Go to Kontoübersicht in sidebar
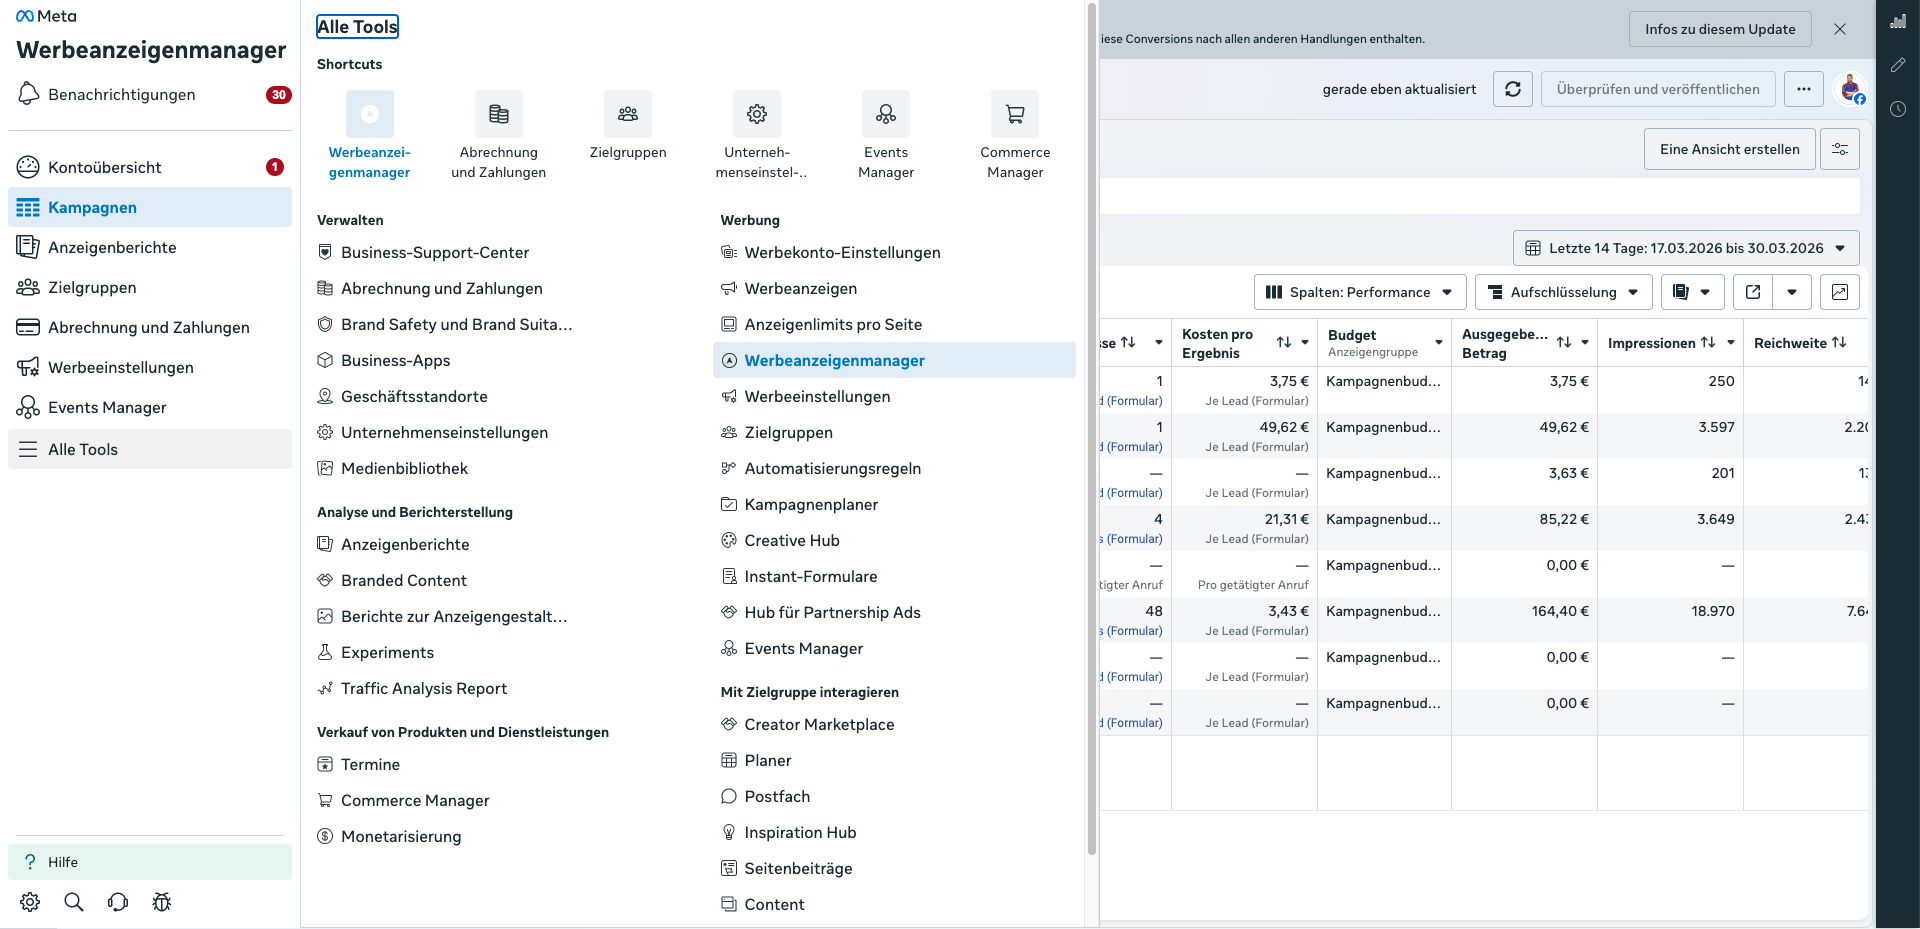 pos(150,167)
